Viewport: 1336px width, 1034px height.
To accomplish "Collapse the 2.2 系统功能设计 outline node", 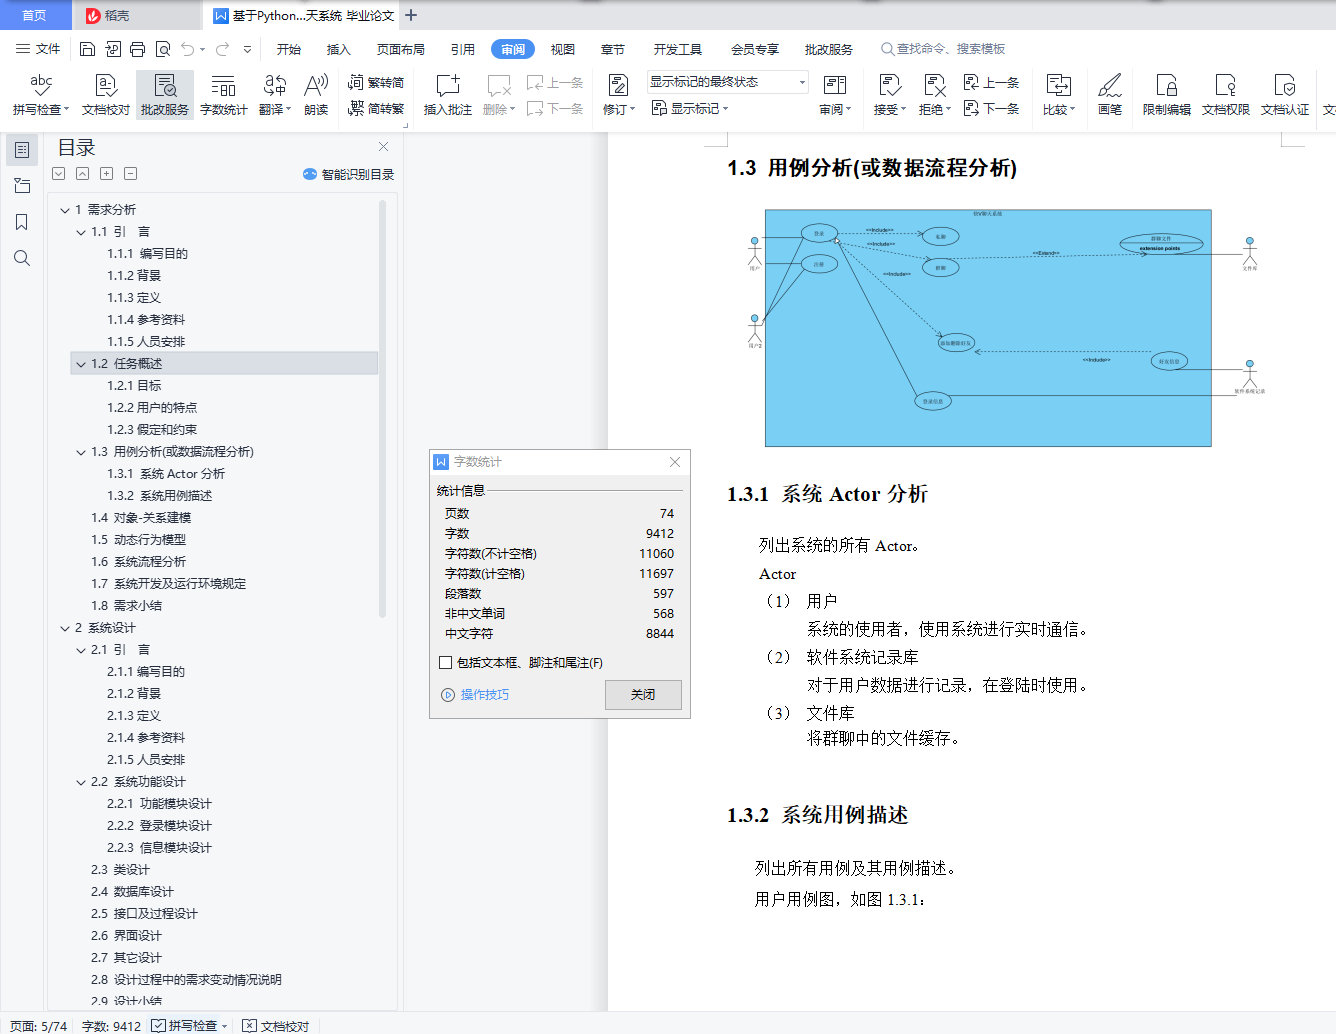I will tap(81, 782).
